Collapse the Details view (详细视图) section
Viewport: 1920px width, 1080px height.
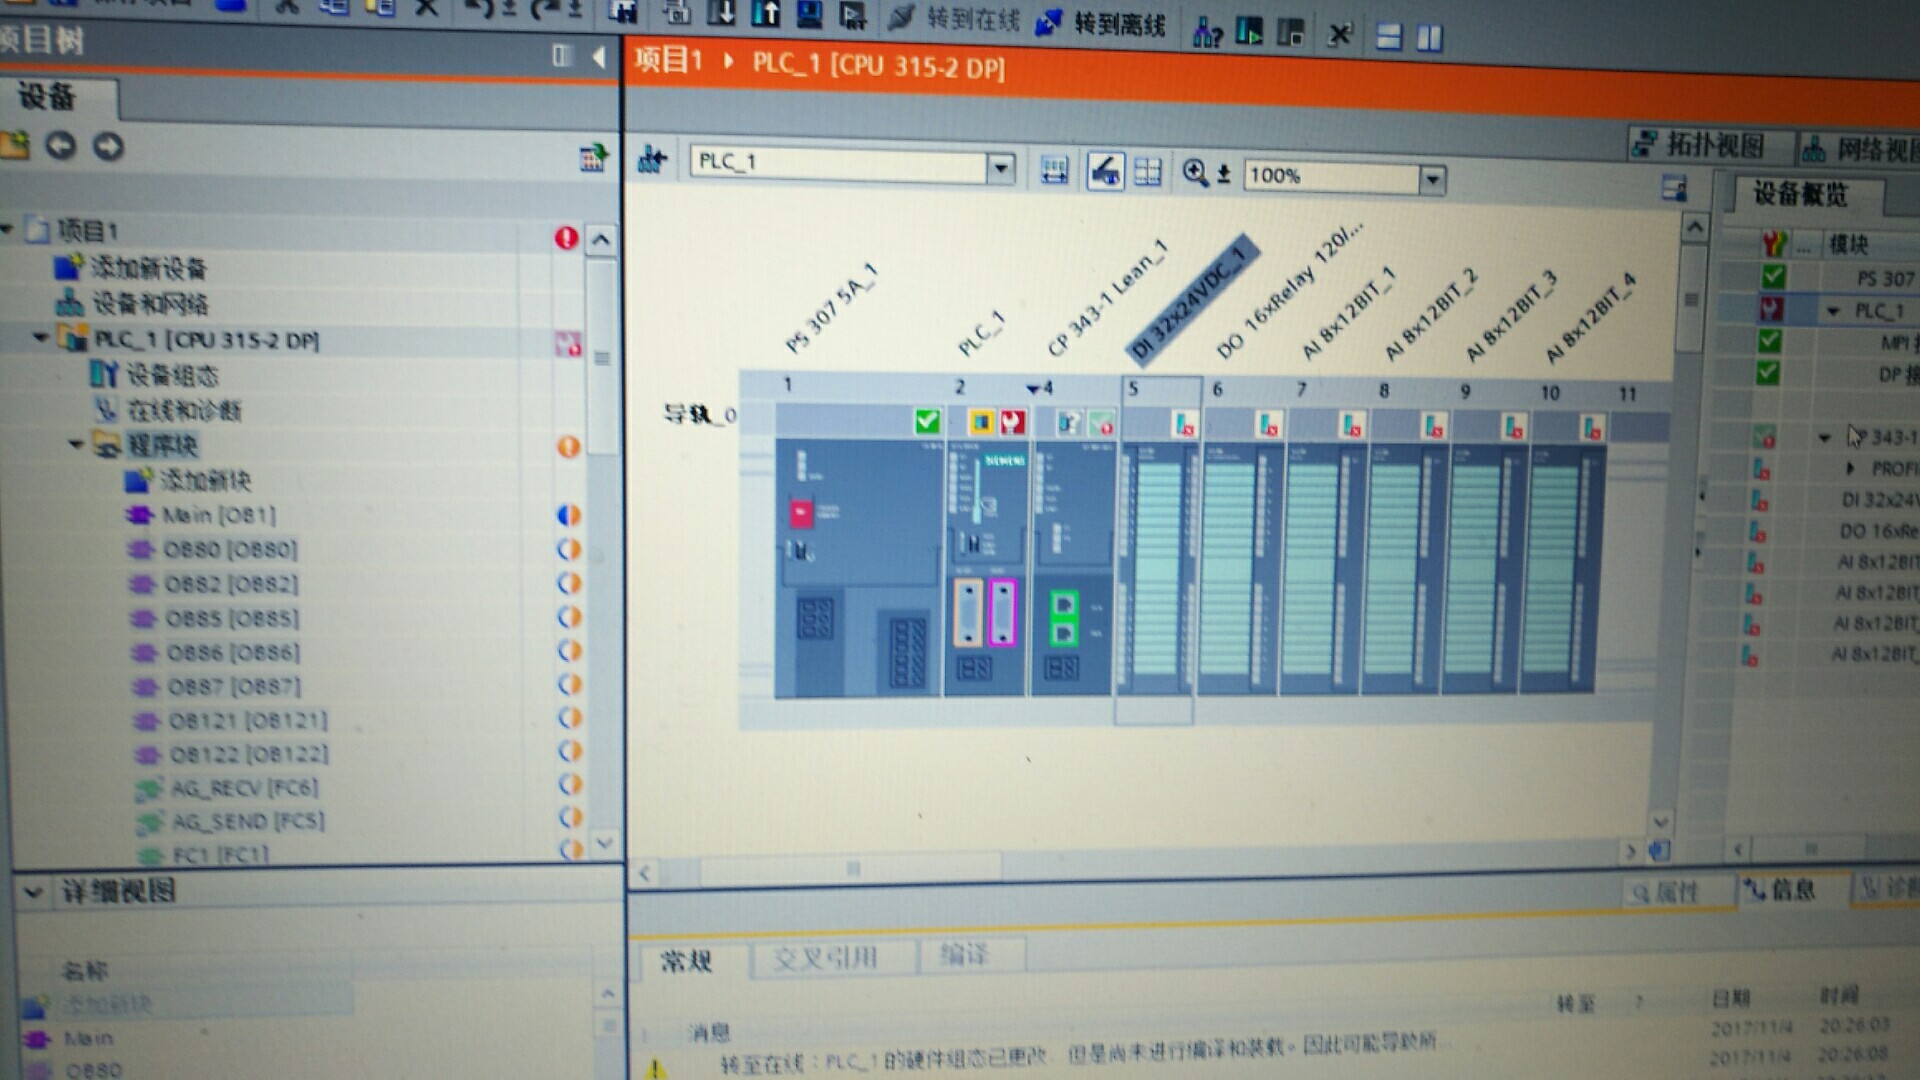tap(33, 891)
